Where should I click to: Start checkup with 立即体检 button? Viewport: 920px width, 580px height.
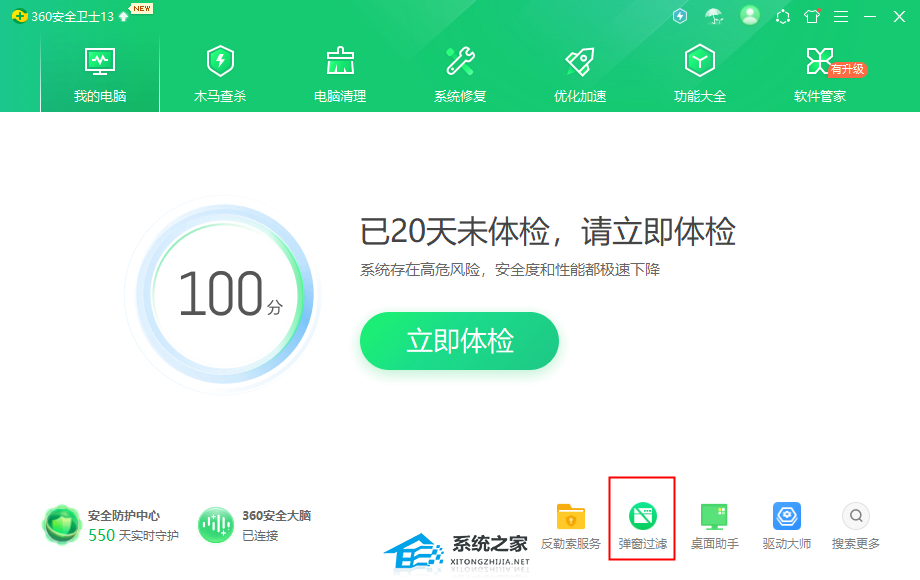pos(459,341)
